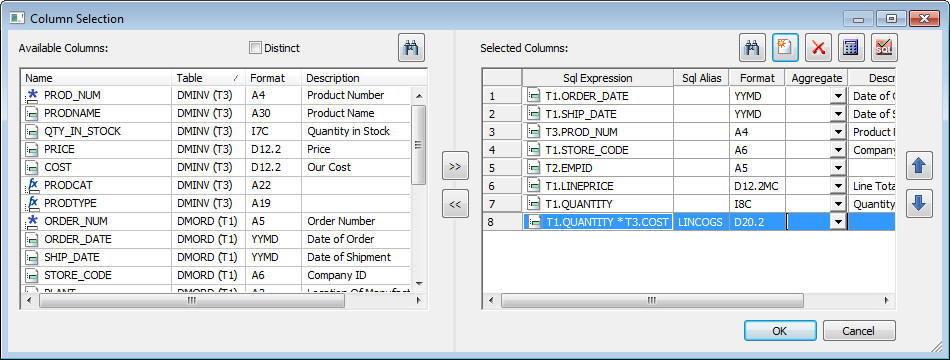Click the column icon beside STORE_CODE in Available Columns

(33, 275)
